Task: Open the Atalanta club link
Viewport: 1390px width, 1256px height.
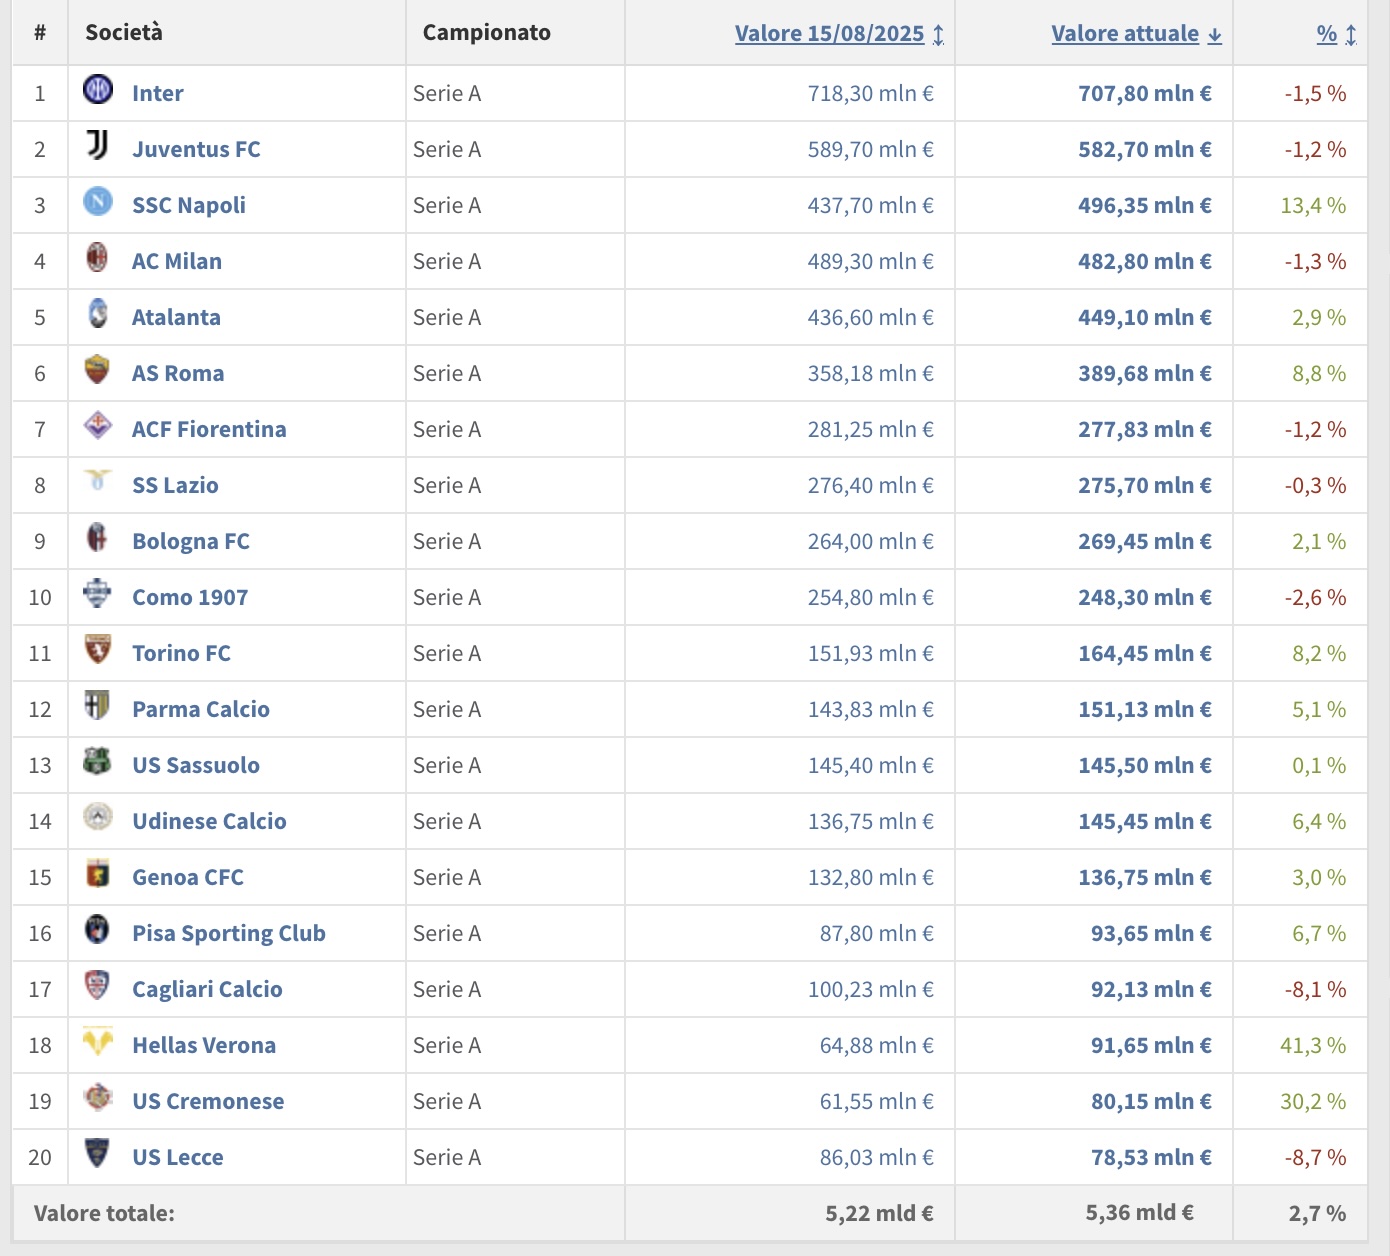Action: 176,317
